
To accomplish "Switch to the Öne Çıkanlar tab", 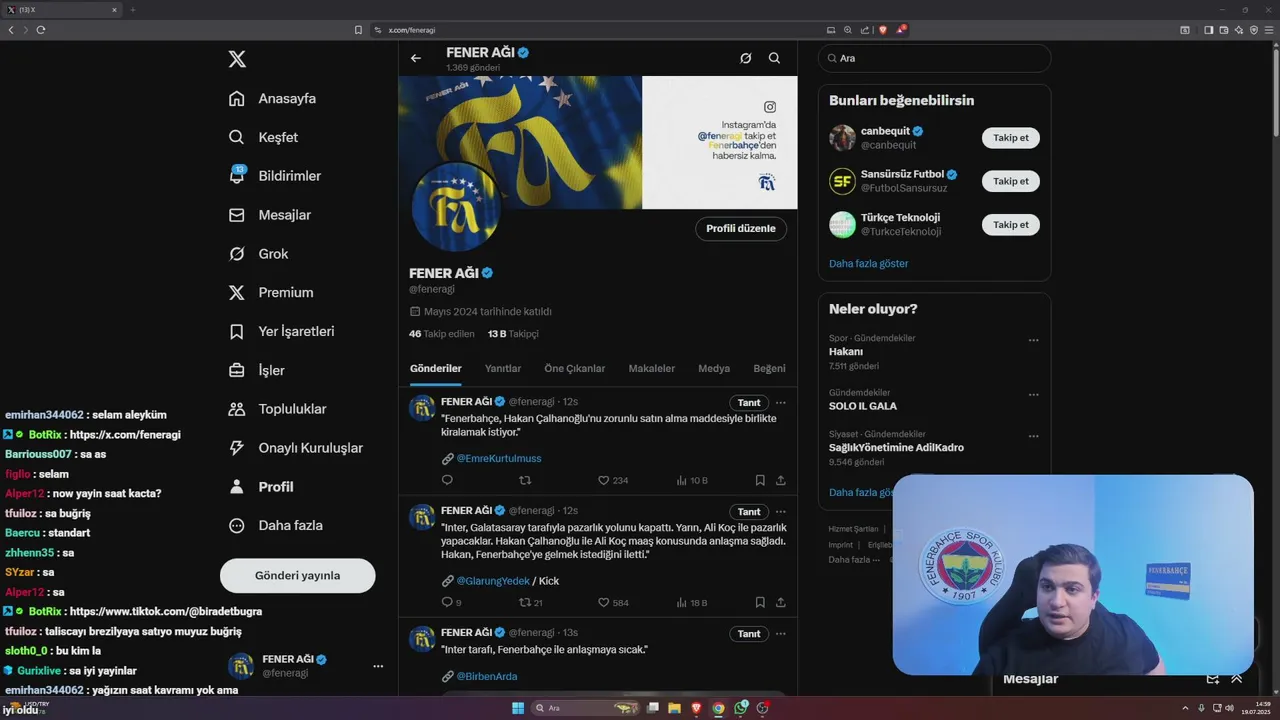I will (574, 368).
